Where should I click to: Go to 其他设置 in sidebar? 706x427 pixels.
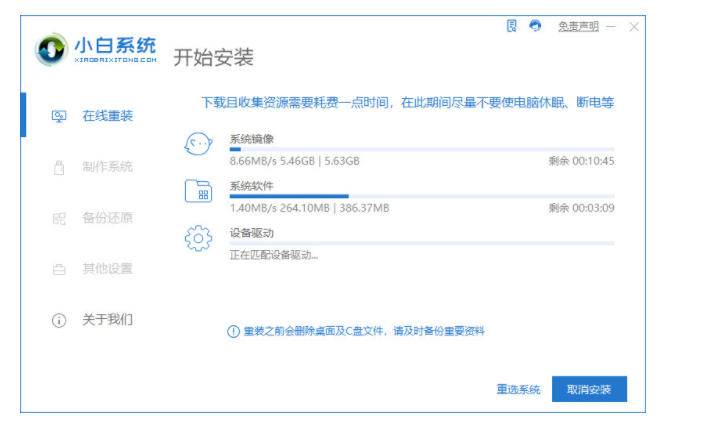click(x=107, y=269)
